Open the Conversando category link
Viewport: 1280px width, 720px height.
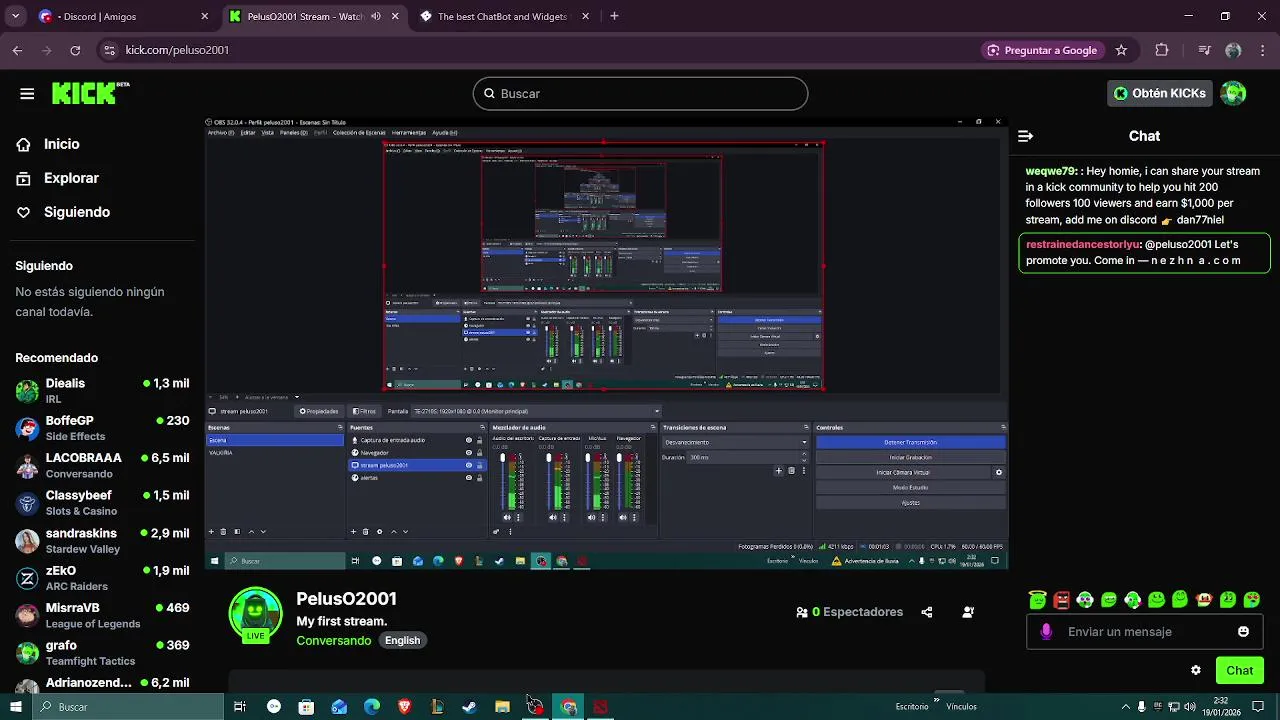334,640
